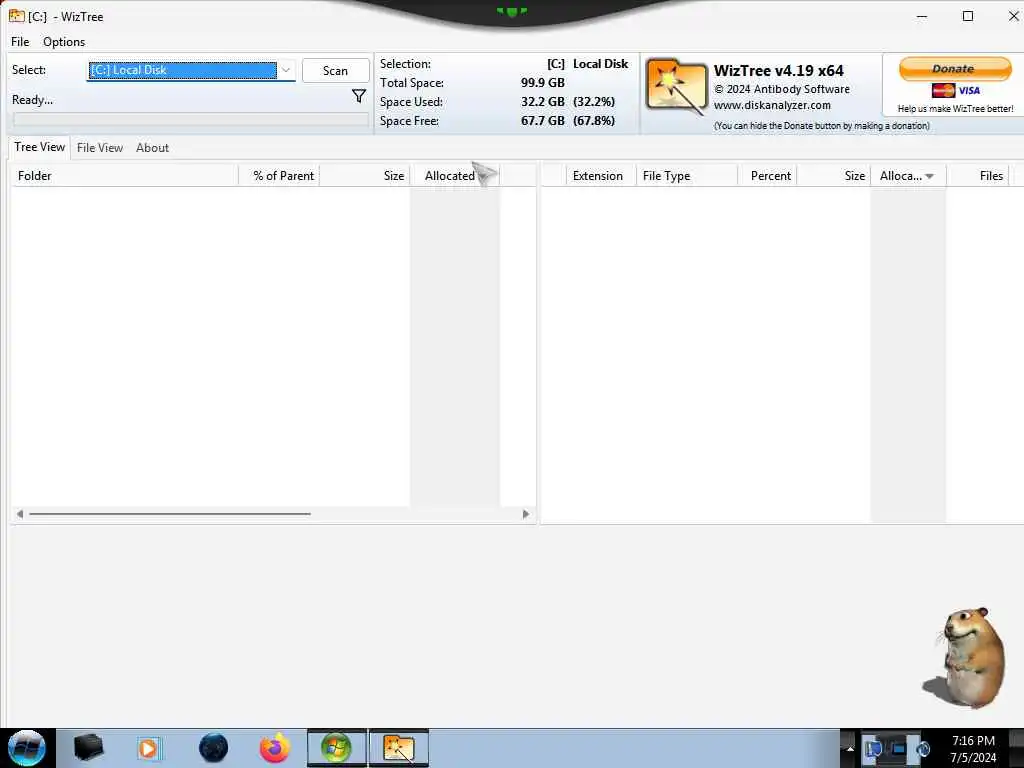Click the horizontal scrollbar thumb

pyautogui.click(x=170, y=514)
